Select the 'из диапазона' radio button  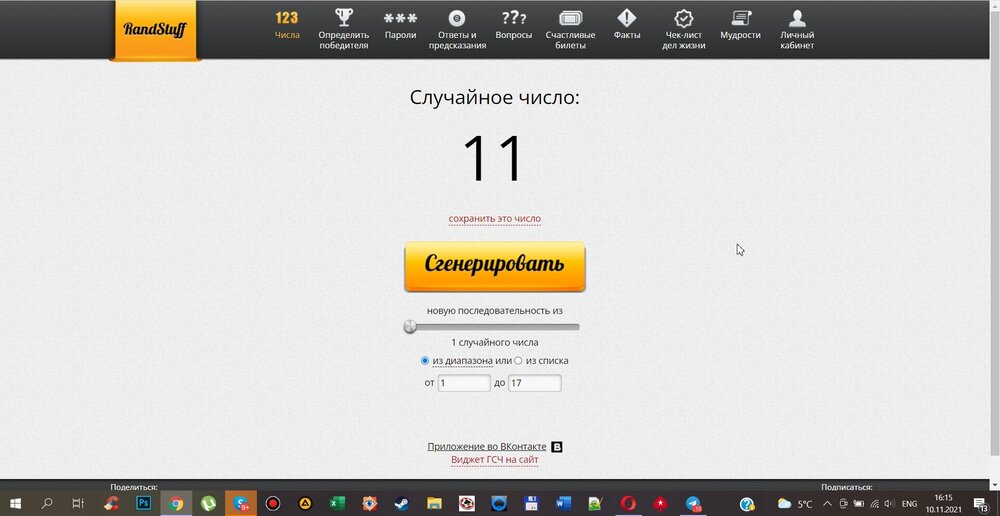pos(425,361)
